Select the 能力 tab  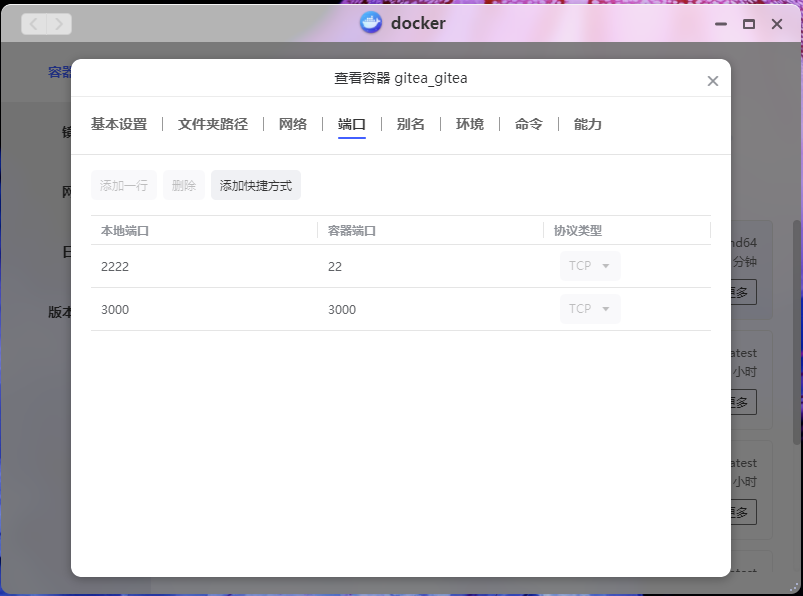[x=587, y=124]
